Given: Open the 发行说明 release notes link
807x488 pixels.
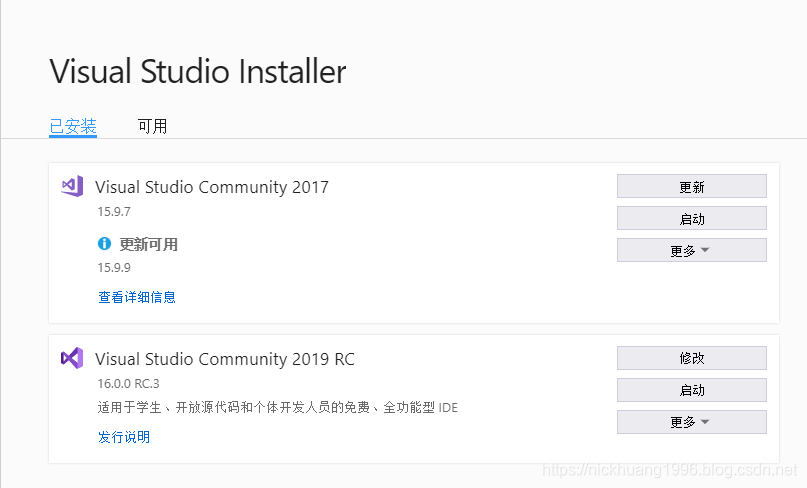Looking at the screenshot, I should click(124, 437).
